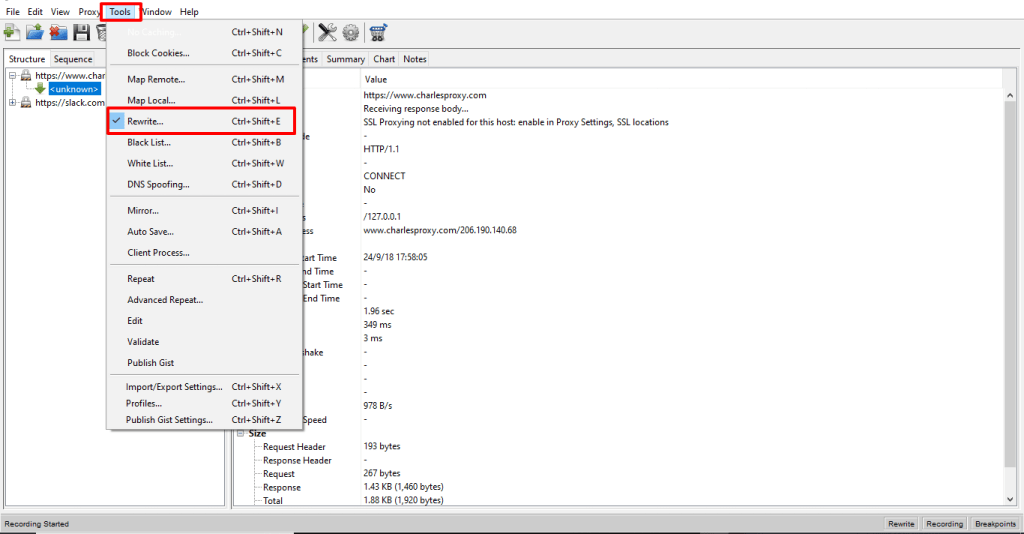Click the Close Session icon
The image size is (1024, 534).
tap(58, 33)
